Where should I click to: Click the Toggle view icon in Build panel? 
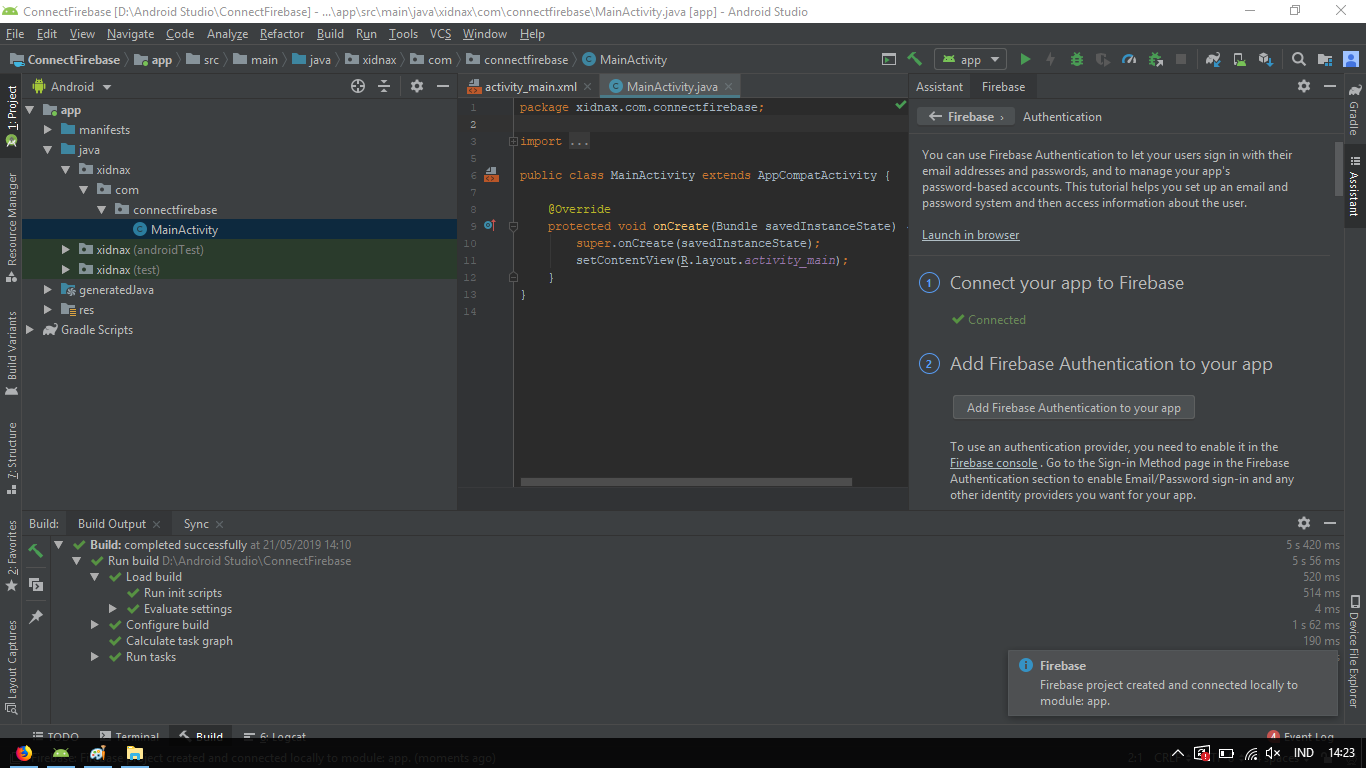coord(36,584)
